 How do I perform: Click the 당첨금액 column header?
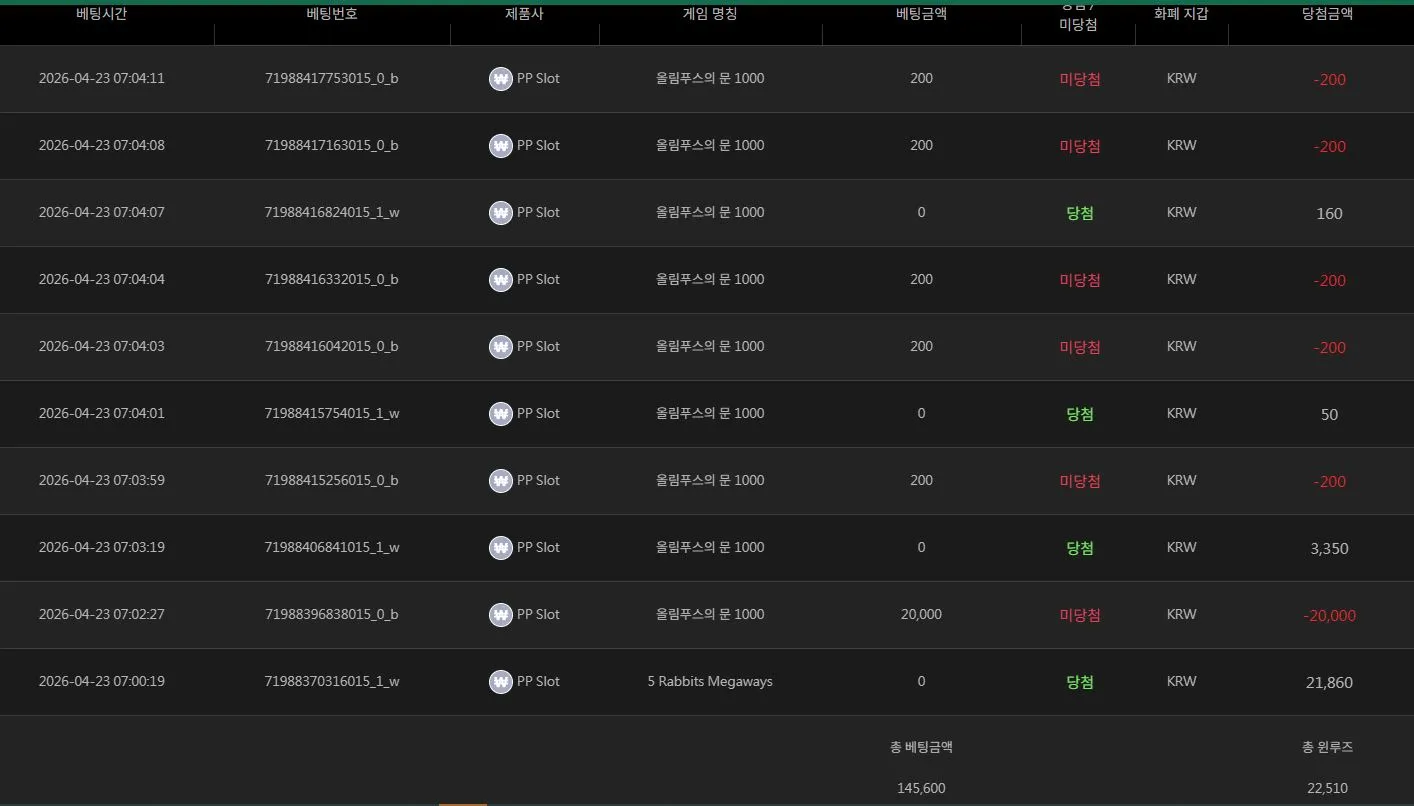(x=1328, y=14)
